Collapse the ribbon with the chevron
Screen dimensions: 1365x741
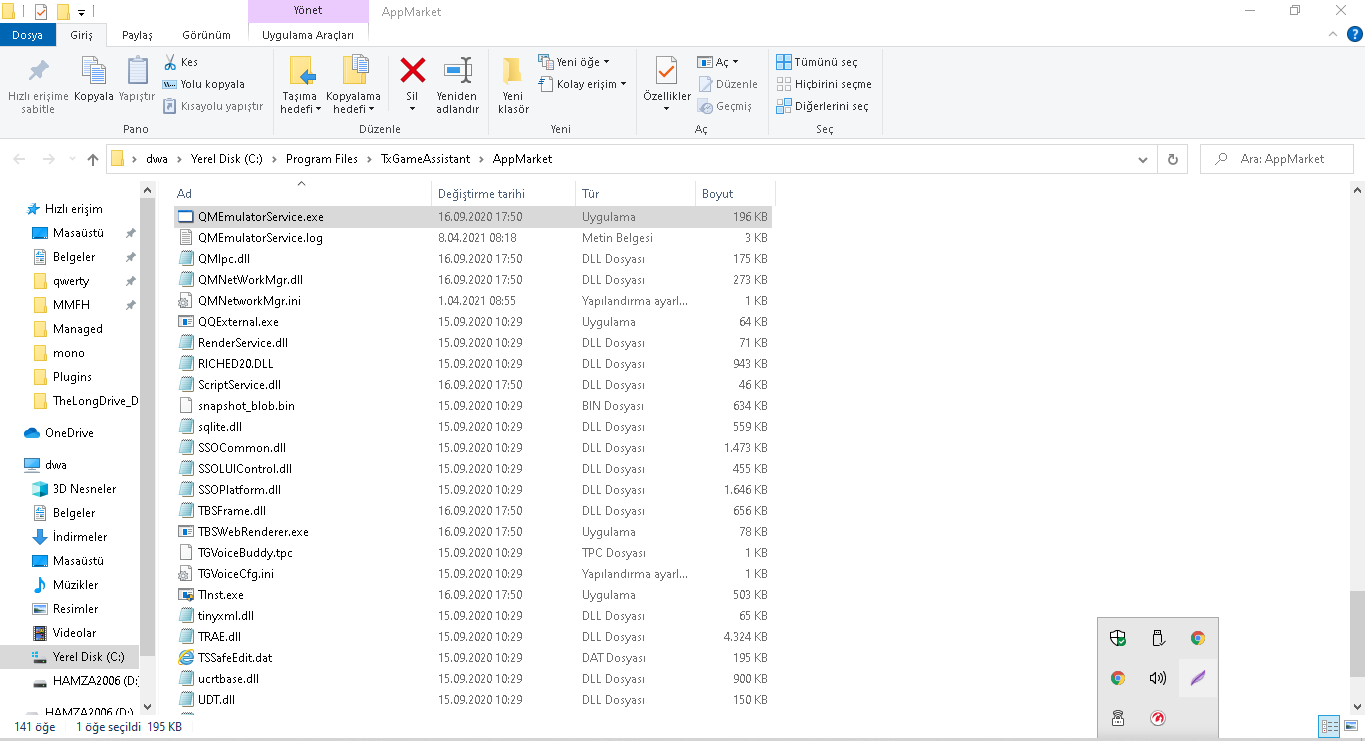(x=1332, y=34)
